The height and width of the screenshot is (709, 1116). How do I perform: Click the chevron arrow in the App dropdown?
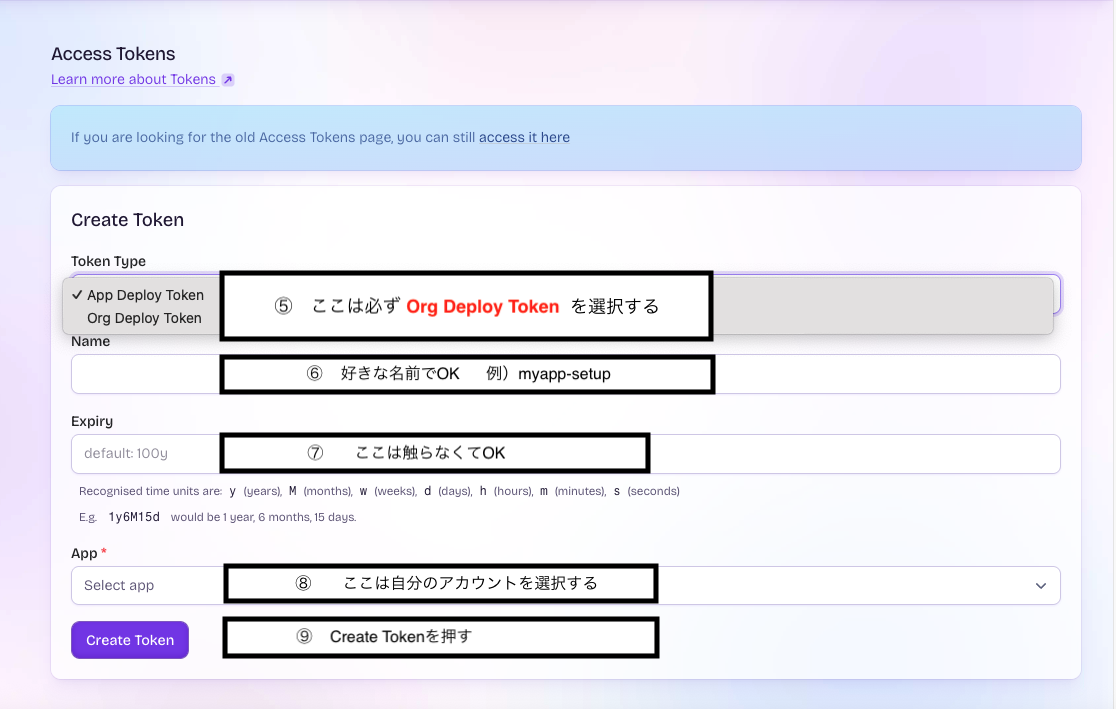tap(1041, 586)
